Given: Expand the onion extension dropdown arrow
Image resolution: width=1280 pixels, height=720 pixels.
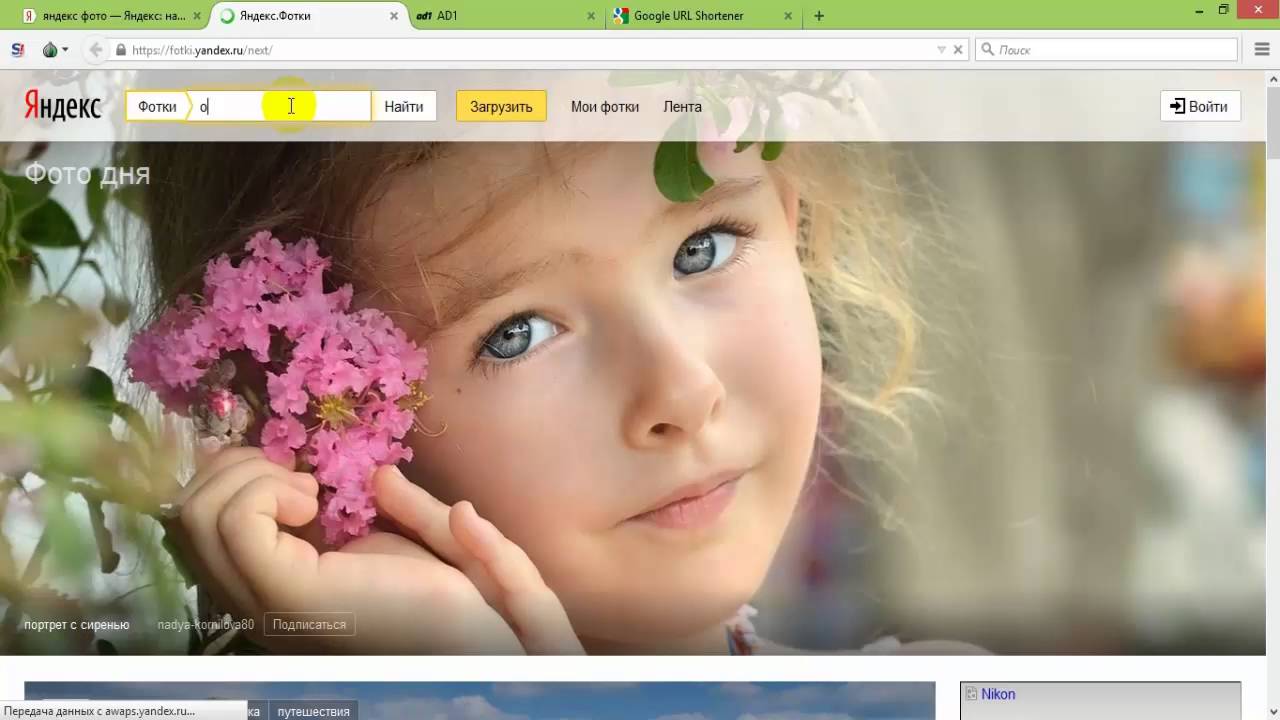Looking at the screenshot, I should (x=65, y=50).
